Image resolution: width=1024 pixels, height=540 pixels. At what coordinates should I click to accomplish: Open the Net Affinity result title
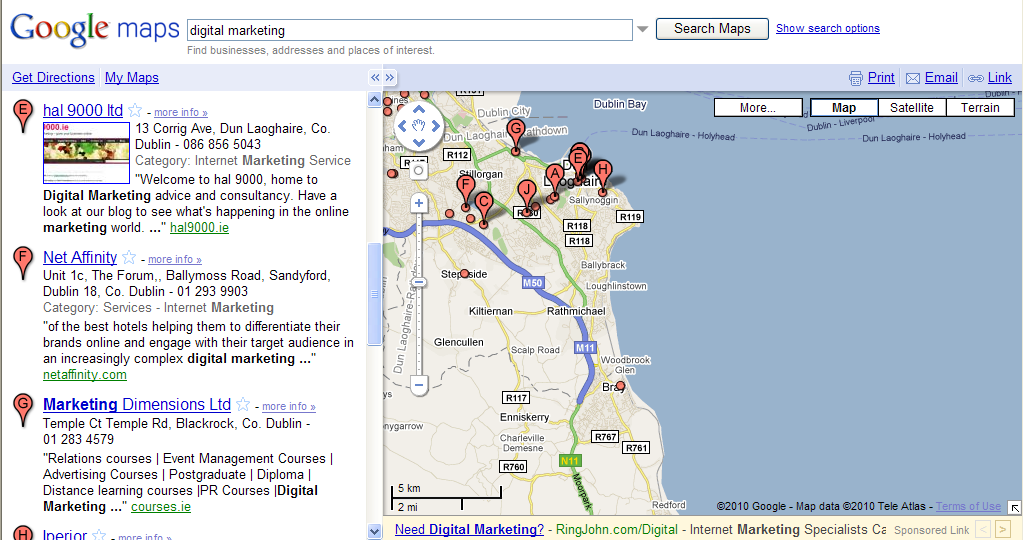click(80, 257)
